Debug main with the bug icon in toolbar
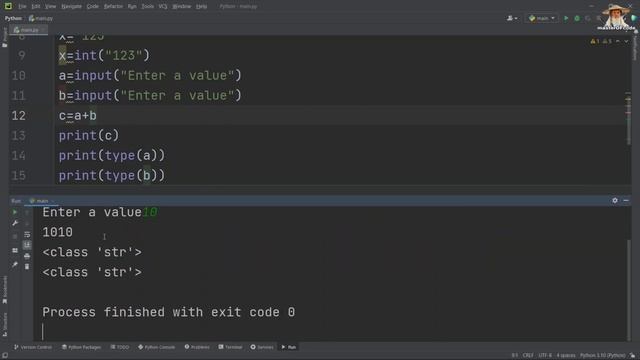The image size is (640, 360). pos(577,18)
